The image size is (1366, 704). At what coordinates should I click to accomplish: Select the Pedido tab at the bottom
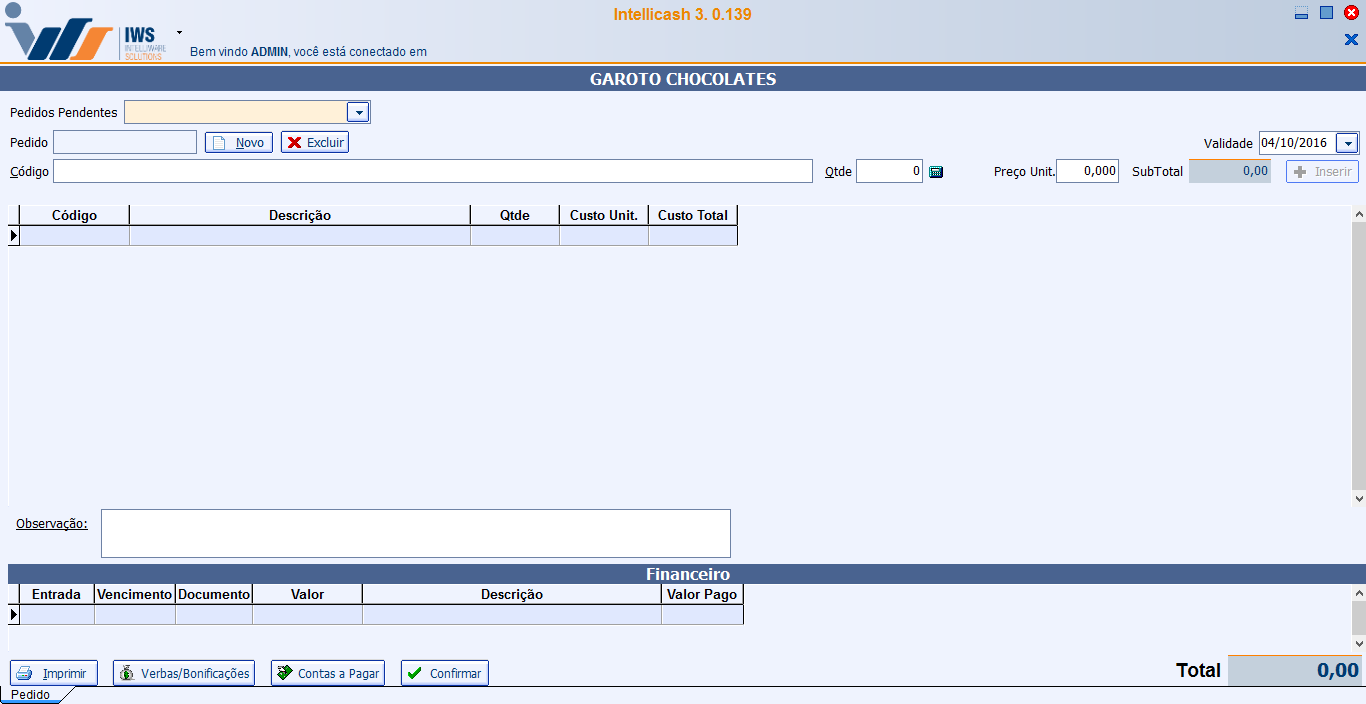point(31,695)
